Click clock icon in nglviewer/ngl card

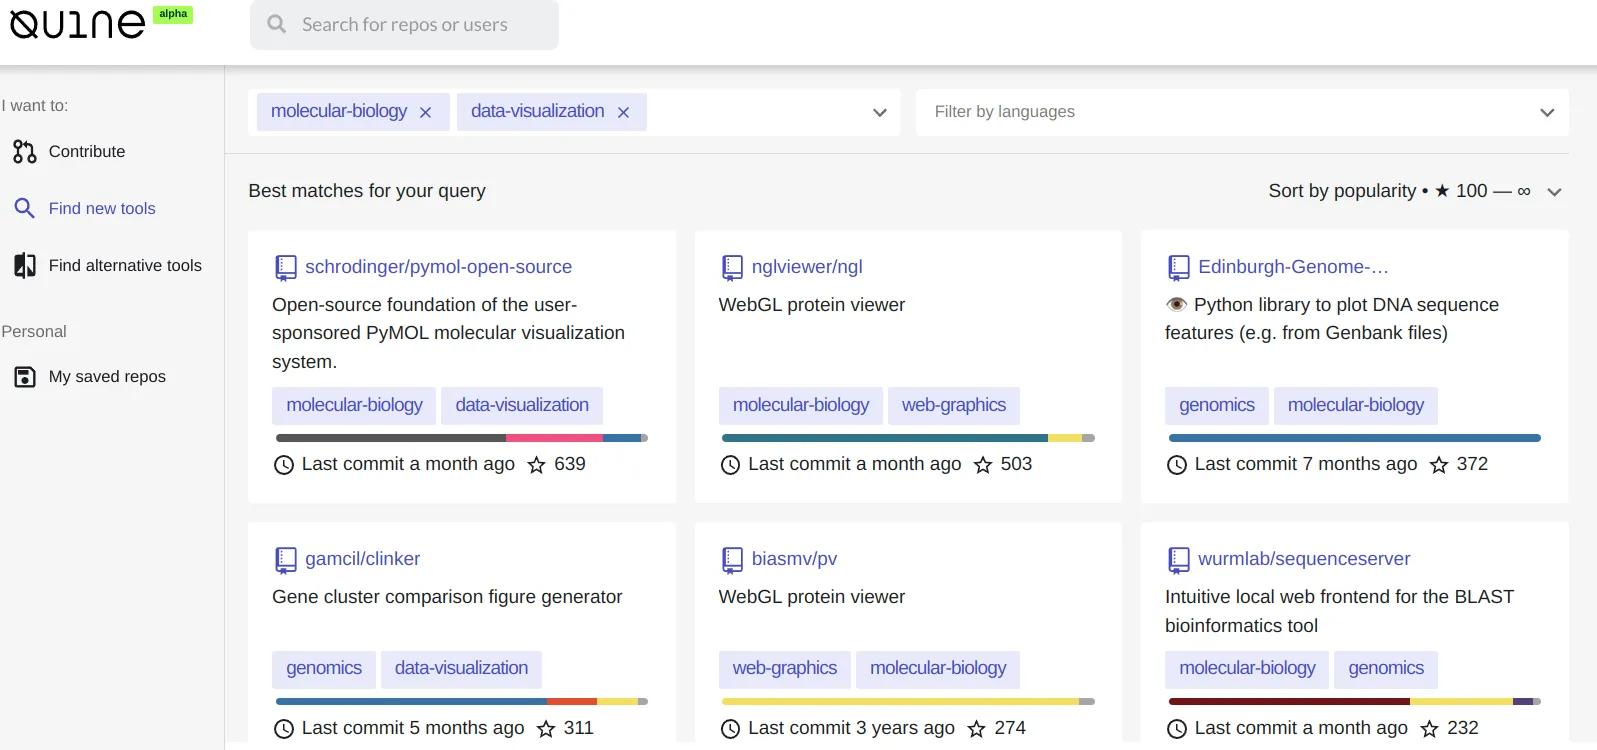tap(730, 465)
